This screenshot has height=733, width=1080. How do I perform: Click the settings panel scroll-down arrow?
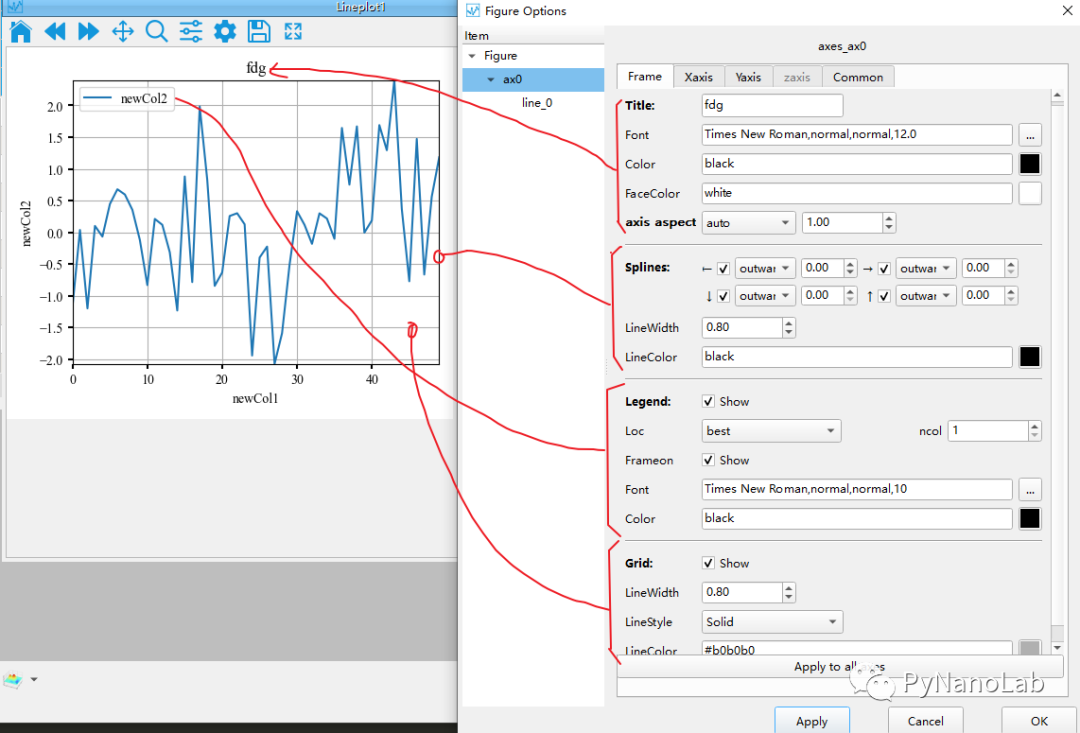(x=1057, y=648)
